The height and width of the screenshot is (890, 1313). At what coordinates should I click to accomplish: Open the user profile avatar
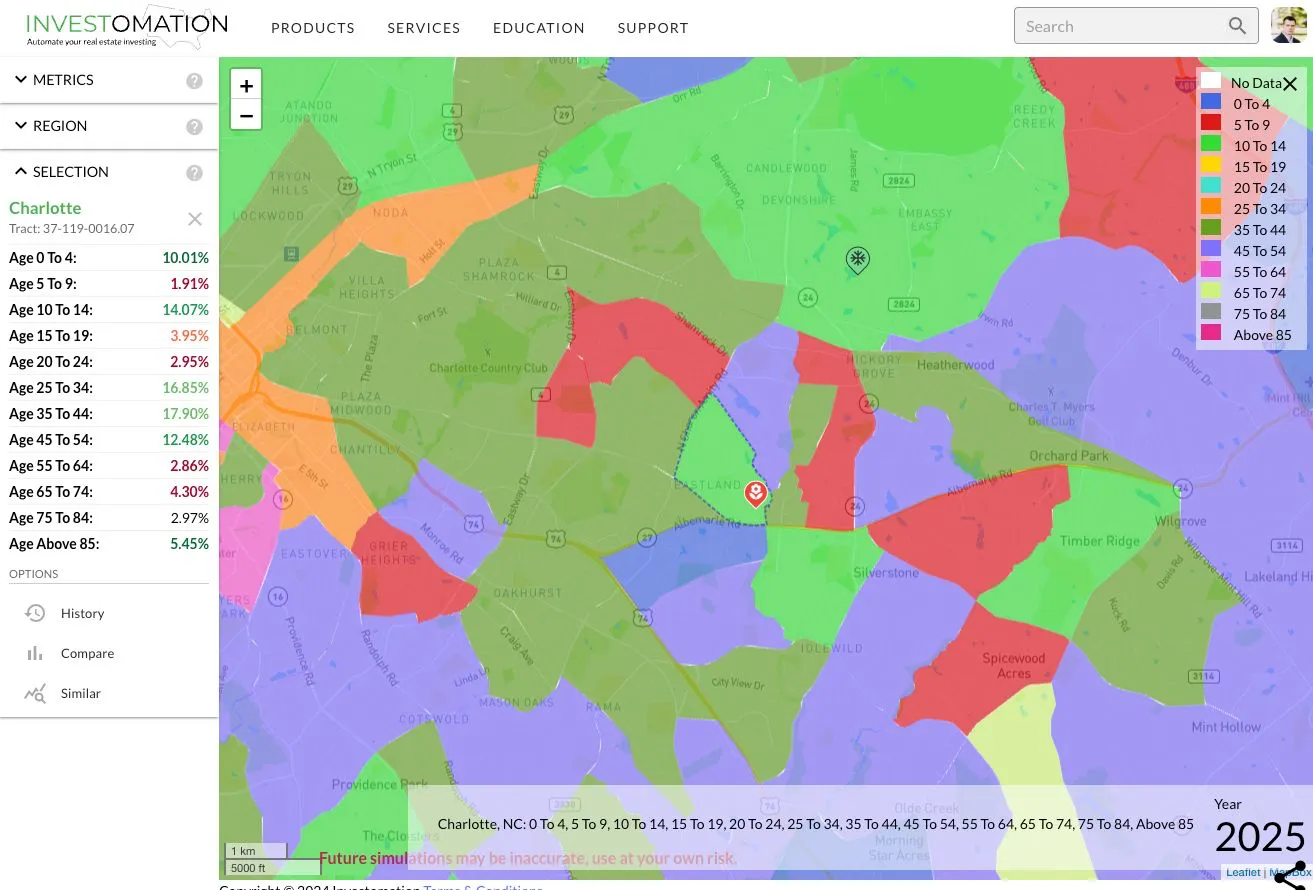tap(1289, 26)
